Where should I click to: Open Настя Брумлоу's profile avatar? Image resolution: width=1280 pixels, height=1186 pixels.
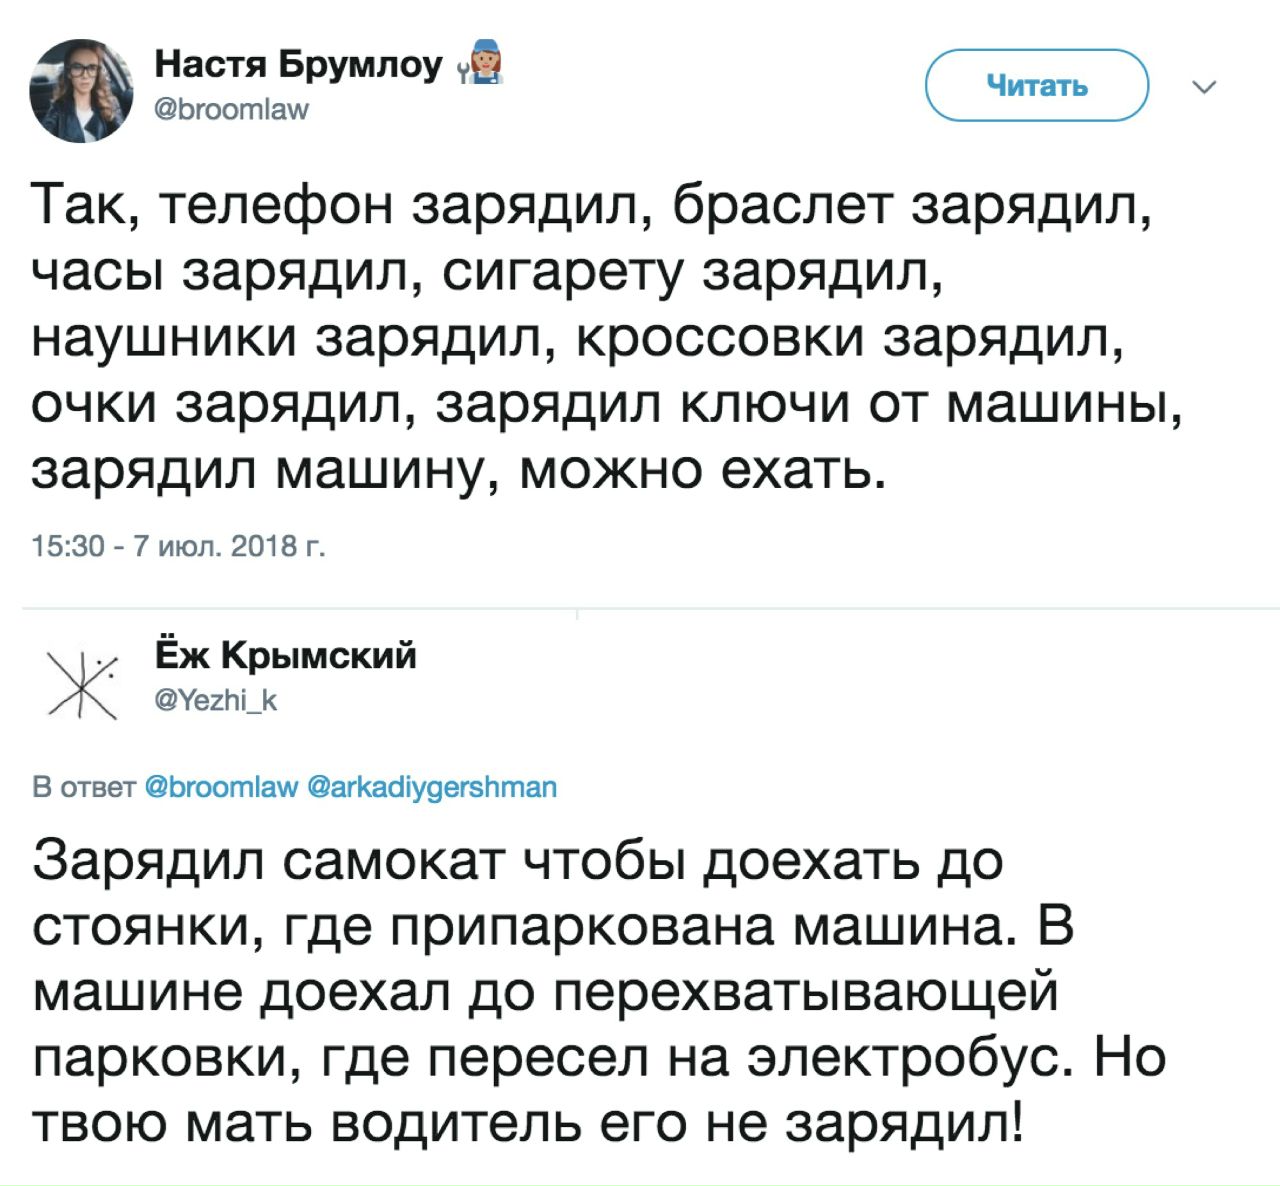coord(82,91)
